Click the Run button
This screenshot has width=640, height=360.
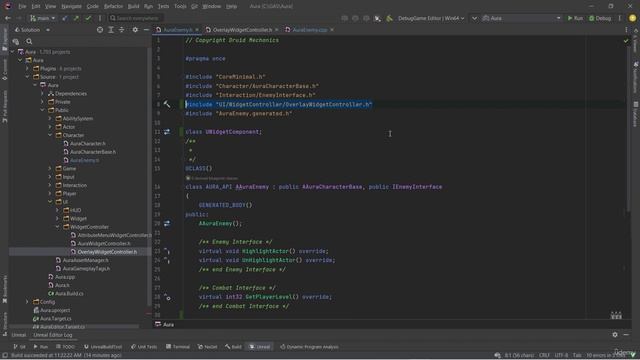click(x=575, y=18)
